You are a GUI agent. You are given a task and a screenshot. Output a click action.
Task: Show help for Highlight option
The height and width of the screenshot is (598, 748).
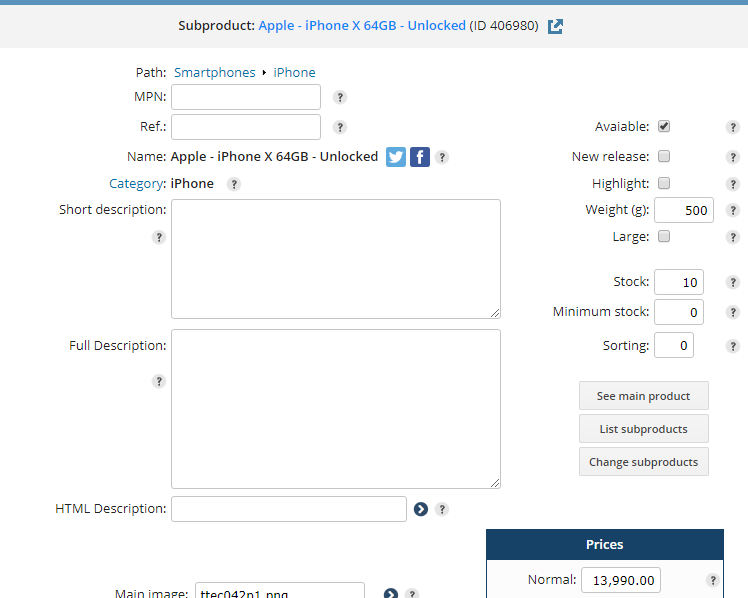point(733,184)
